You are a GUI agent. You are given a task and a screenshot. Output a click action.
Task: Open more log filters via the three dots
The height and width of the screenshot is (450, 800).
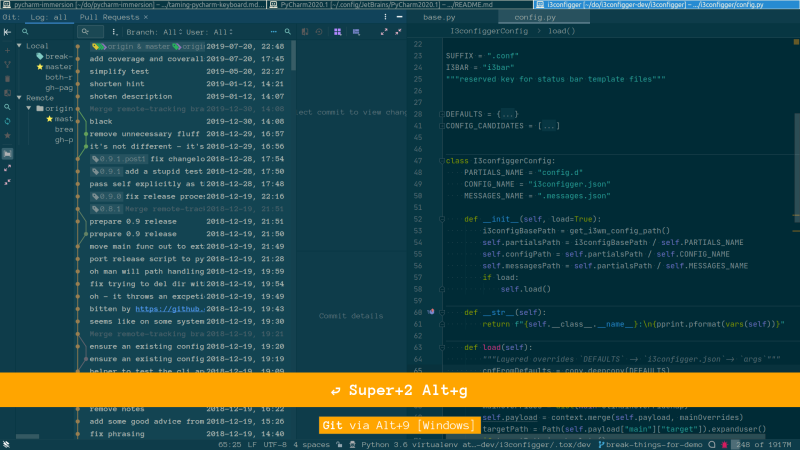click(x=273, y=32)
